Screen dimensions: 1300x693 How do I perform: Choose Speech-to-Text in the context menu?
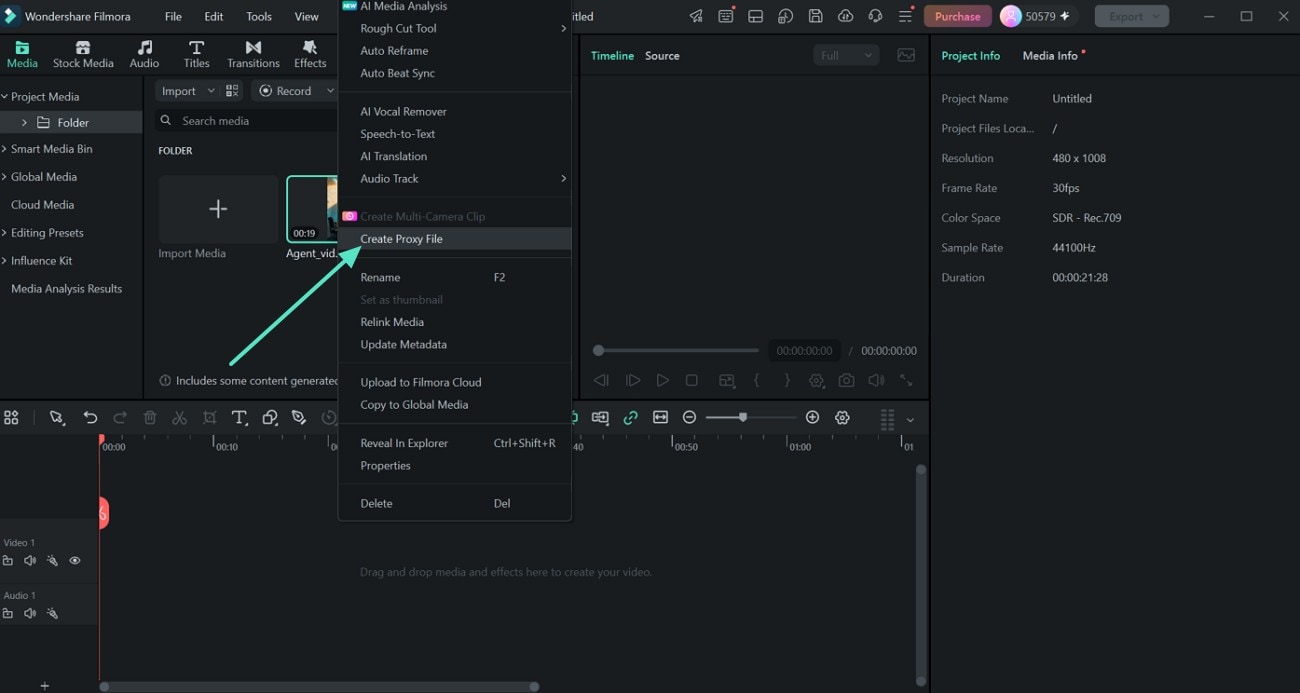pyautogui.click(x=455, y=134)
